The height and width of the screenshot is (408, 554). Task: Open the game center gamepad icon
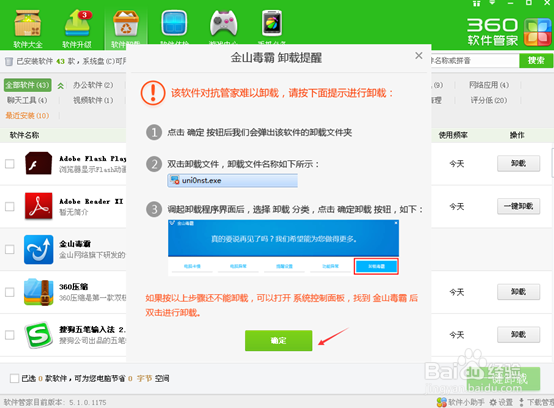click(x=224, y=23)
